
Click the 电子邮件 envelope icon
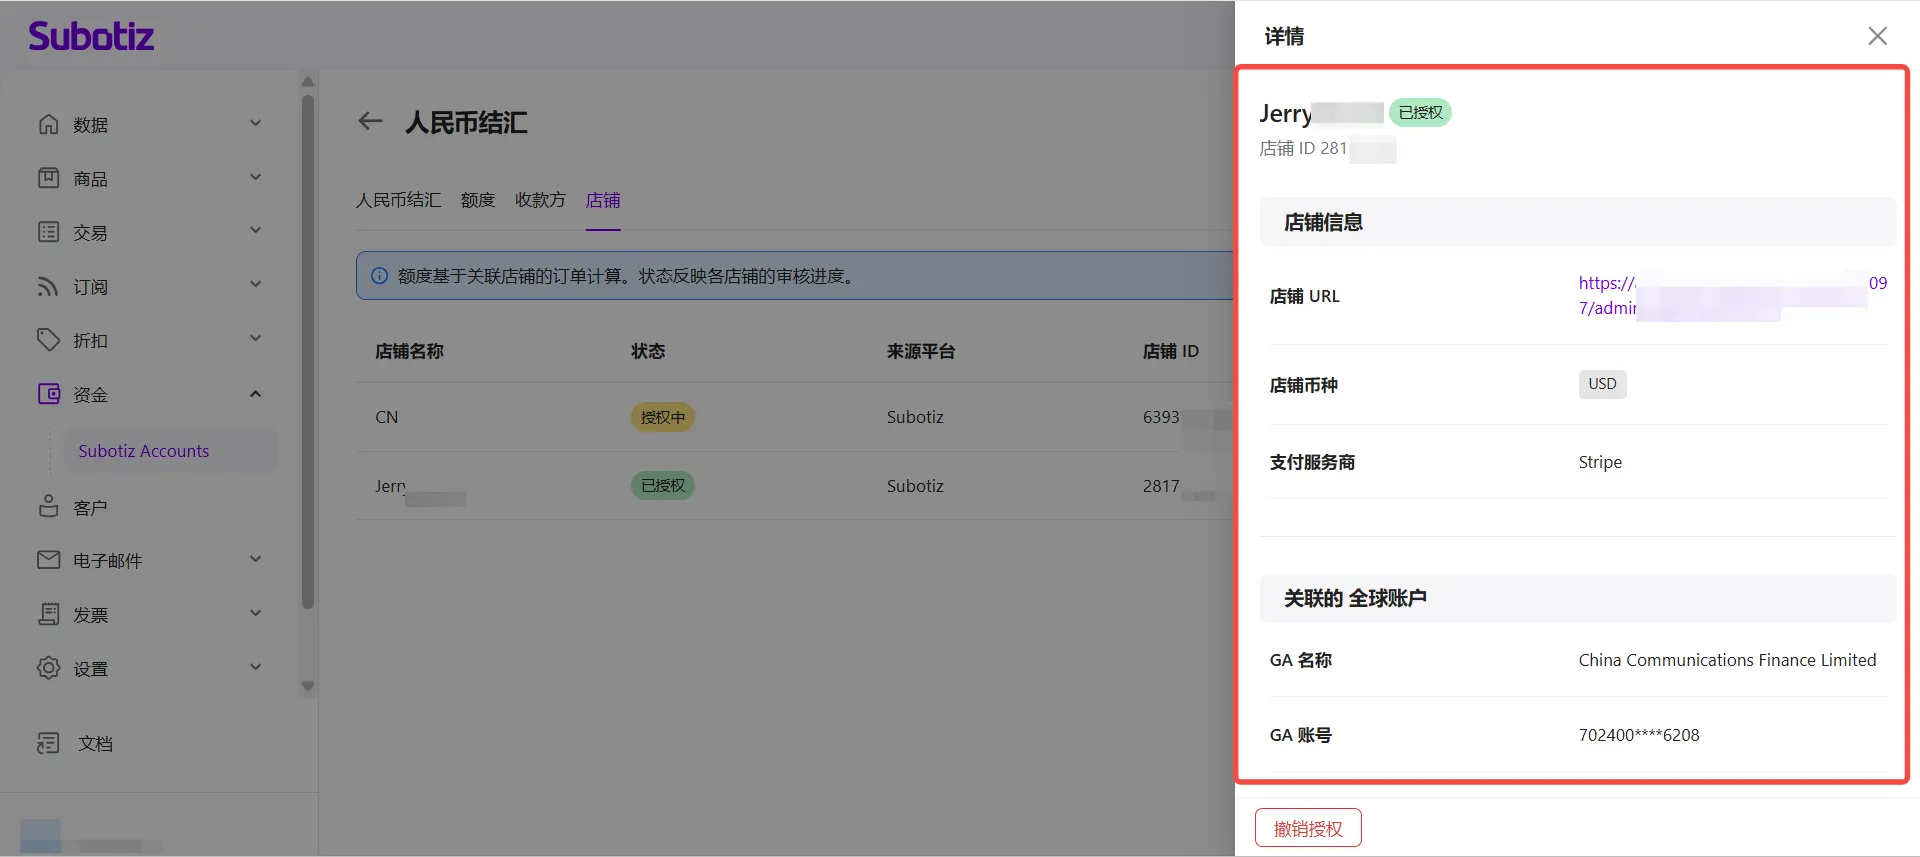[48, 560]
